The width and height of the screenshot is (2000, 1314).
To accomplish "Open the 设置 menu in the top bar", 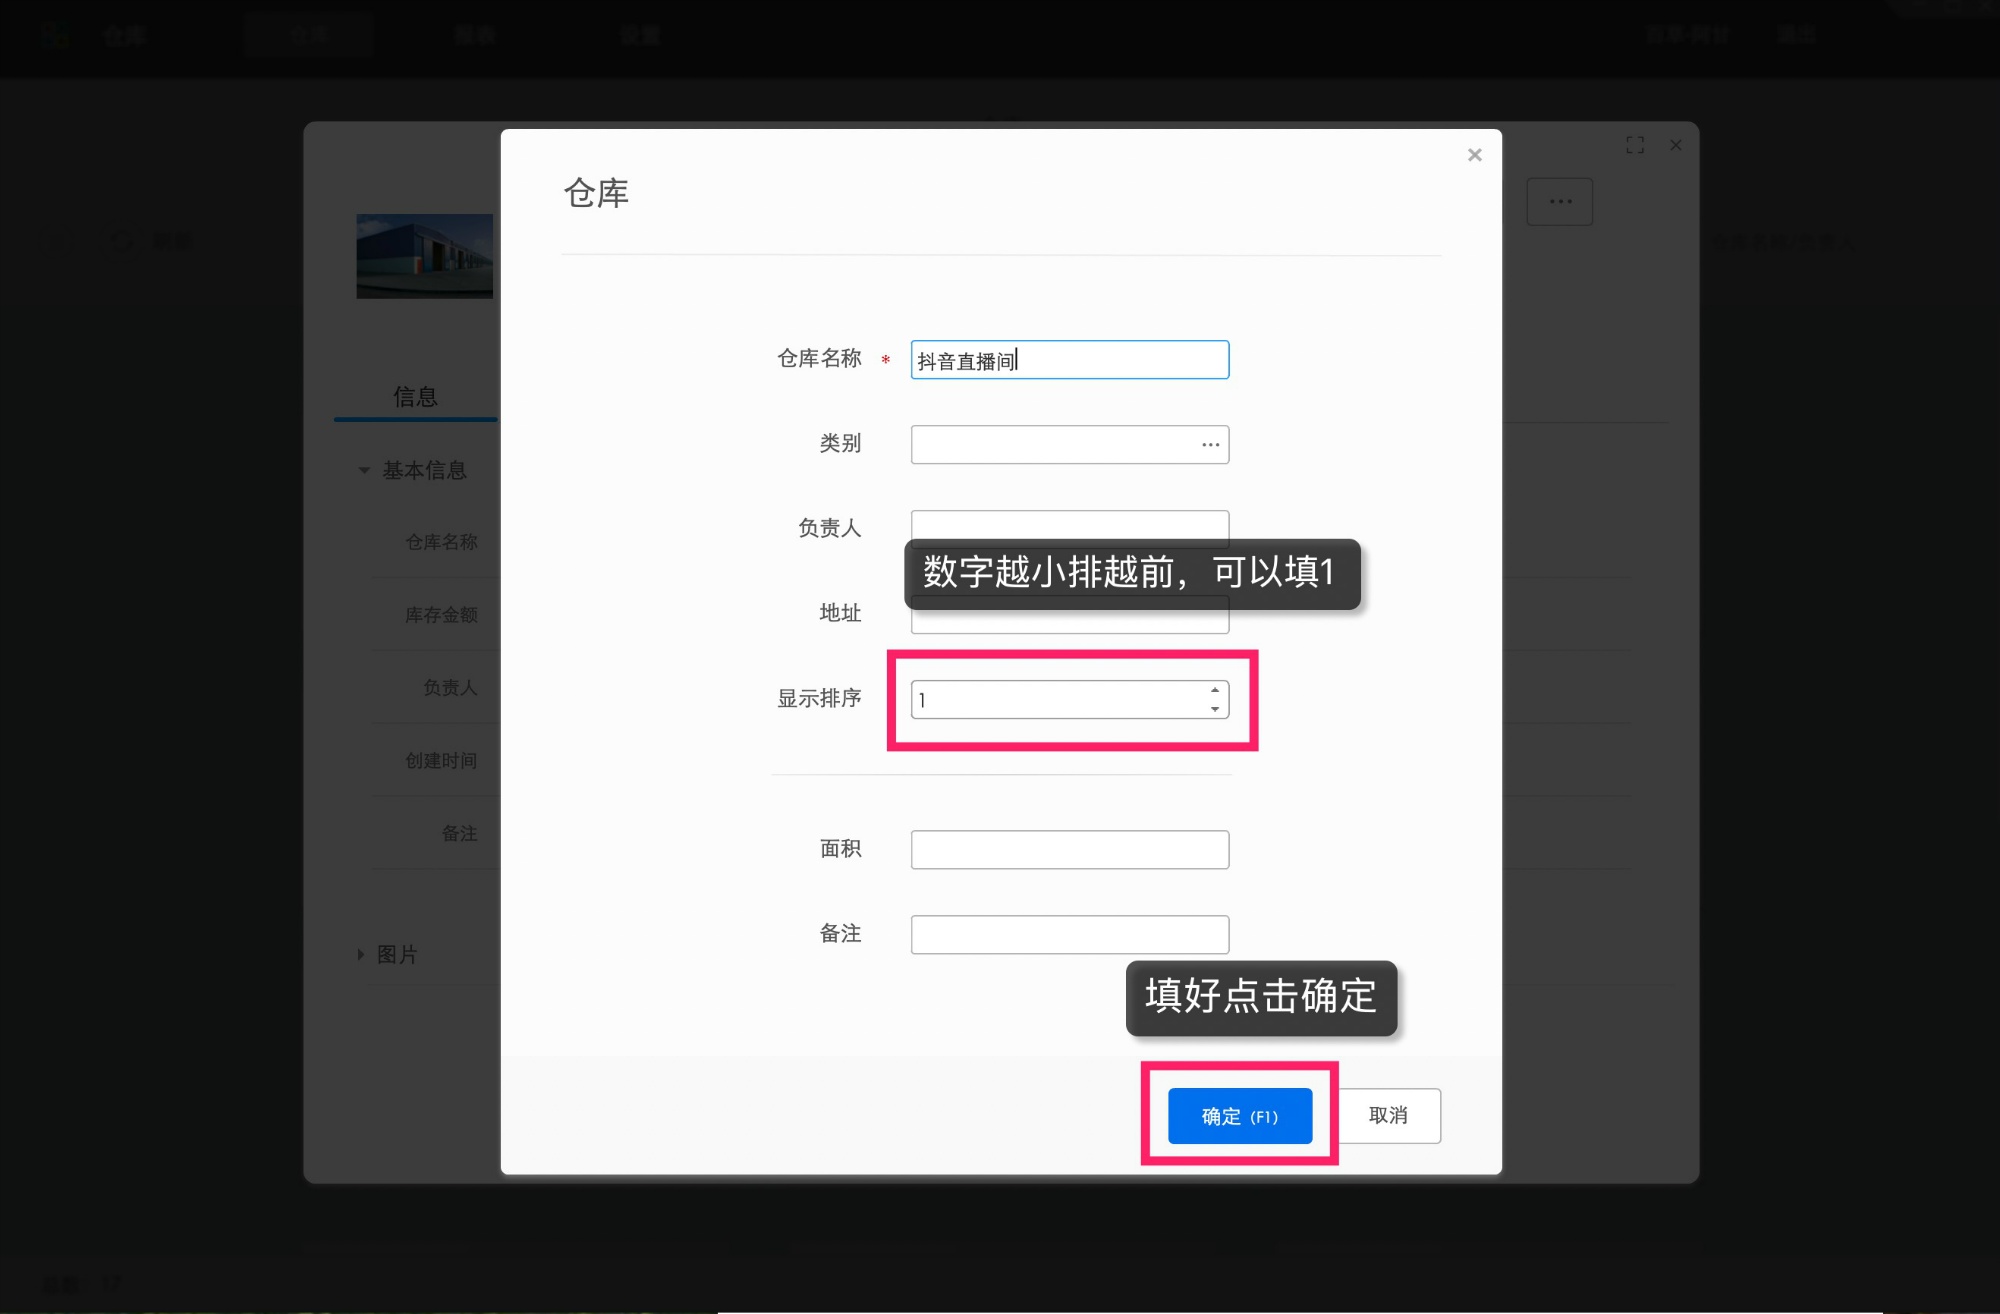I will (x=639, y=35).
